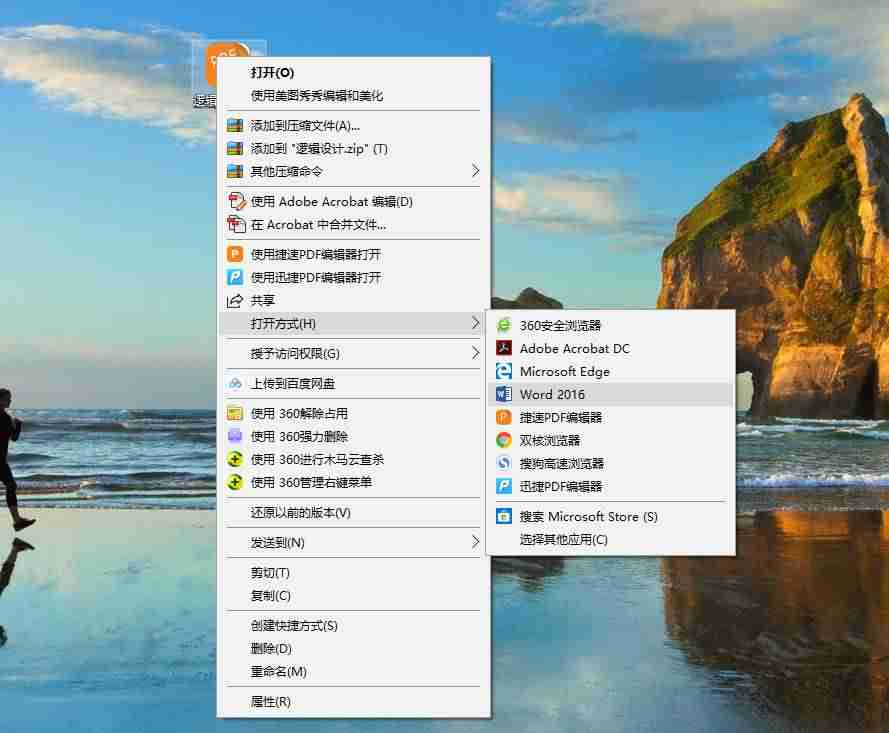Click the 迅捷PDF编辑器 blue icon in the submenu
The image size is (889, 733).
pos(503,486)
